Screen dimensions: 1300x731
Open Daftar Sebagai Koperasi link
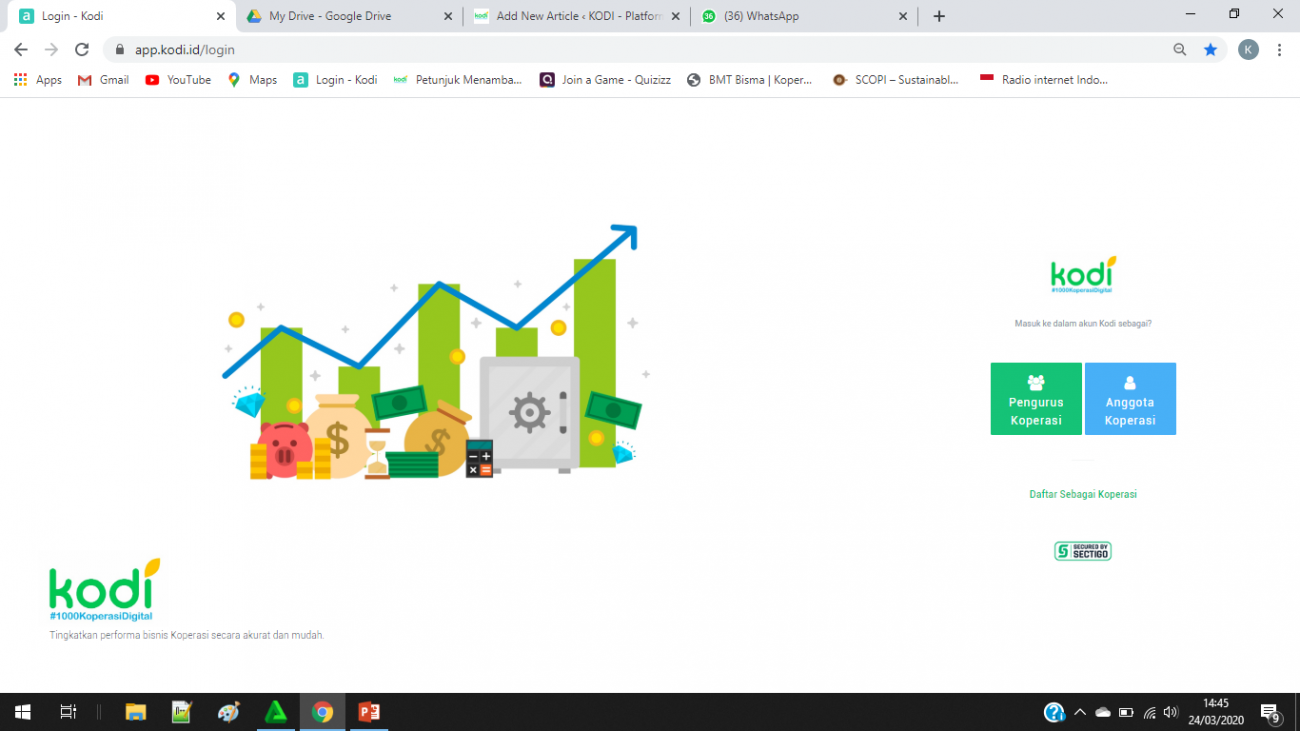1083,494
